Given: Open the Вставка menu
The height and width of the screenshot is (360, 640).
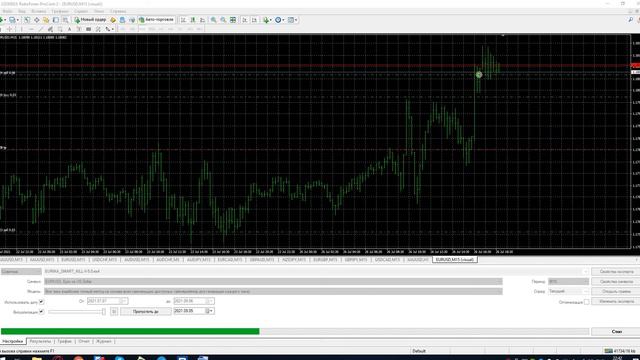Looking at the screenshot, I should (x=39, y=11).
